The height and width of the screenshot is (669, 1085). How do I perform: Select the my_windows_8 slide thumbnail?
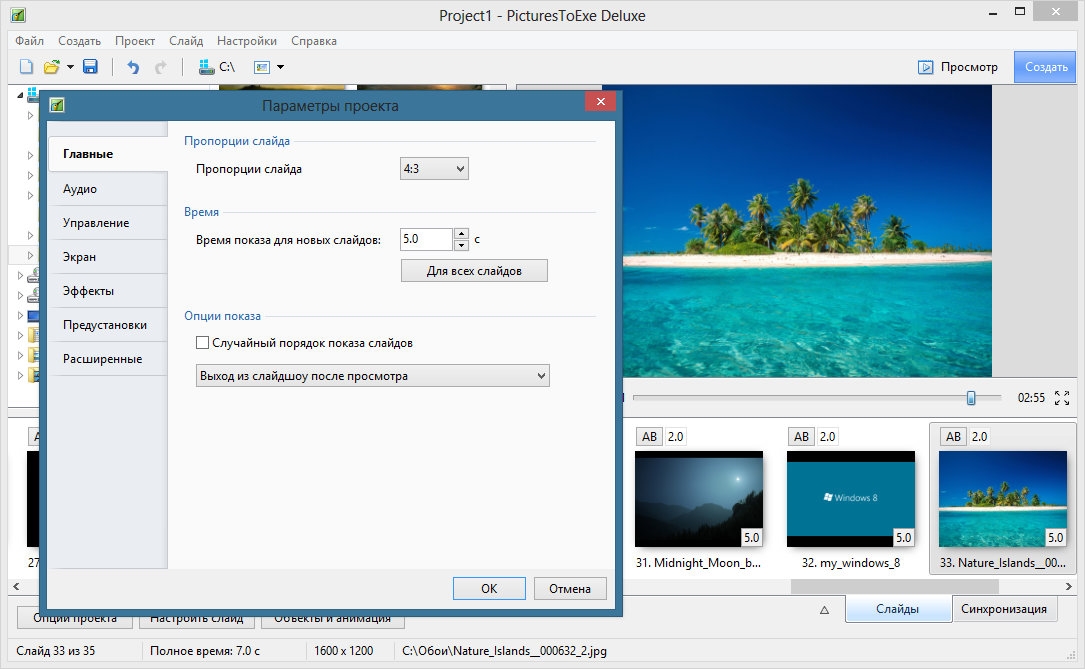point(851,498)
